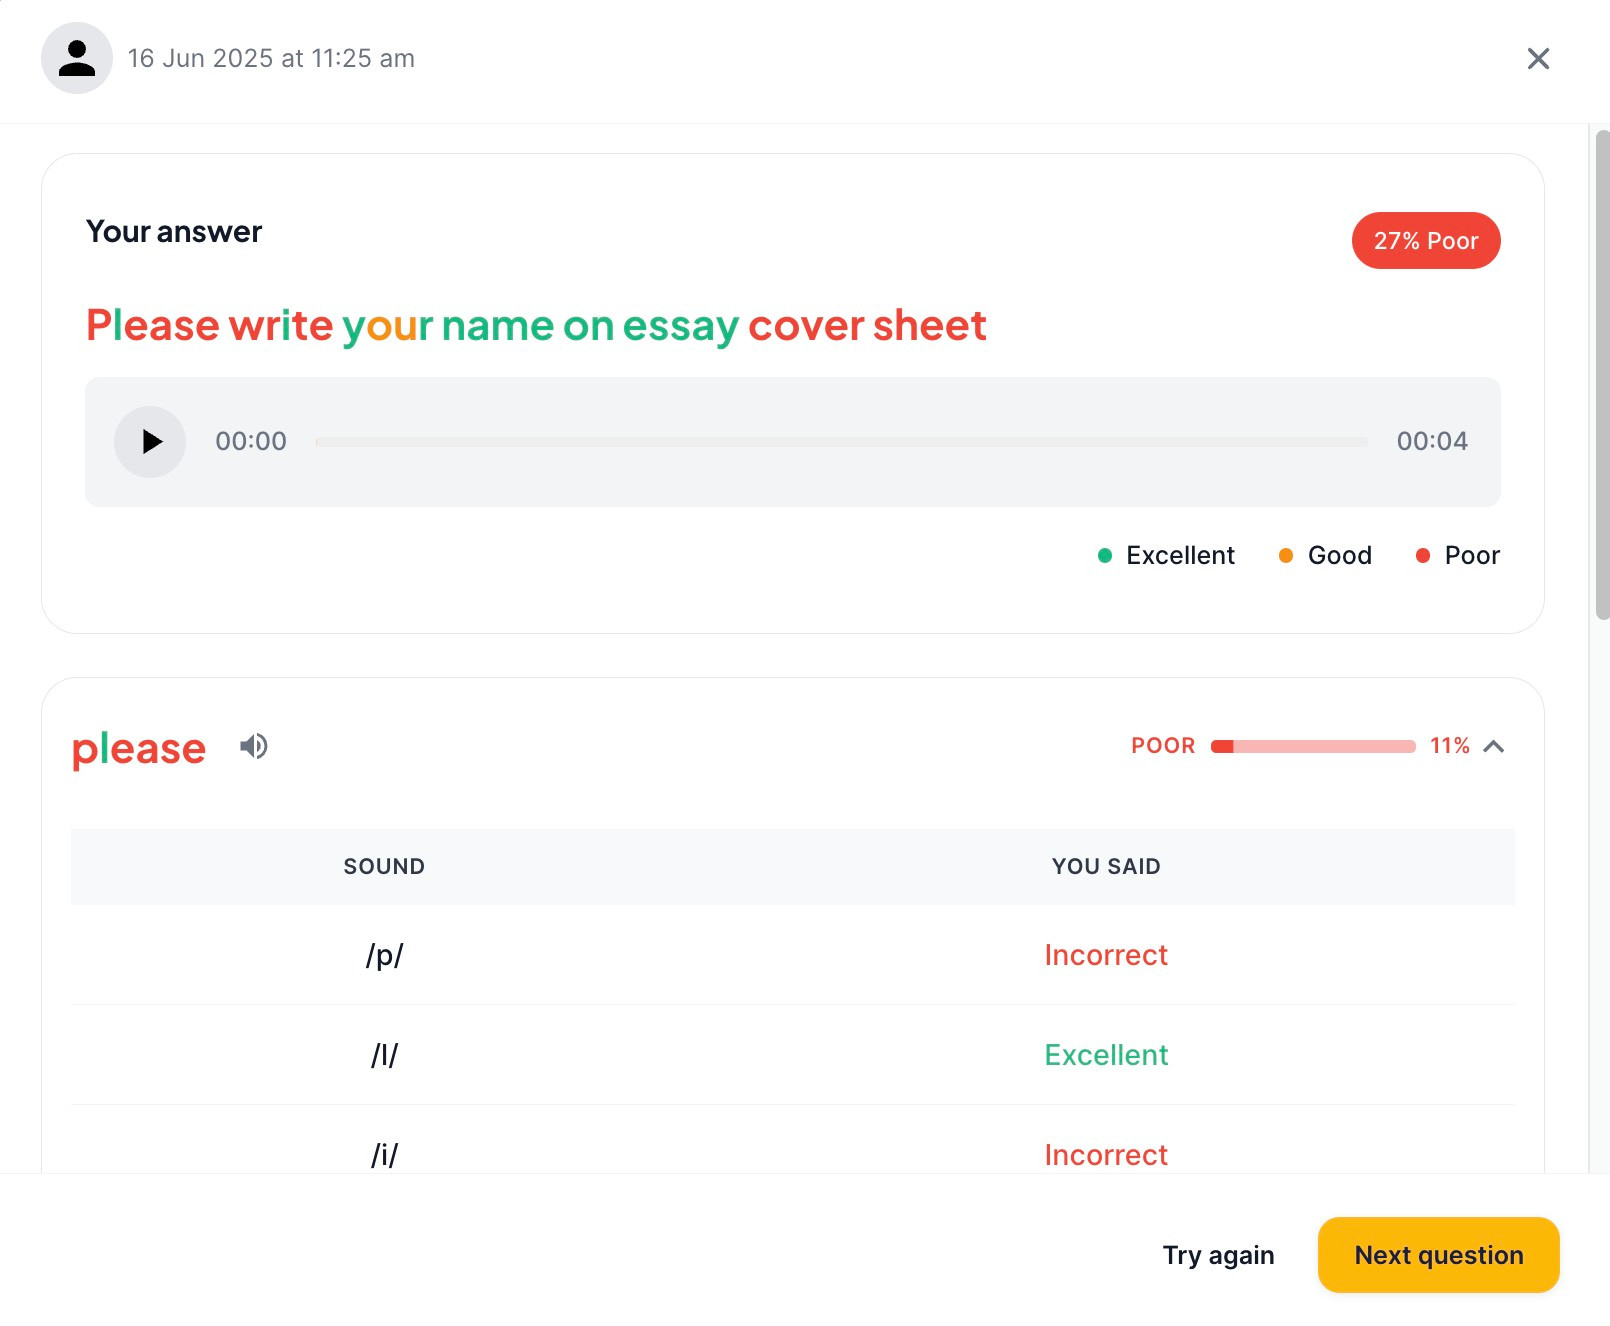Select the /l/ sound row marked Excellent

pyautogui.click(x=792, y=1055)
